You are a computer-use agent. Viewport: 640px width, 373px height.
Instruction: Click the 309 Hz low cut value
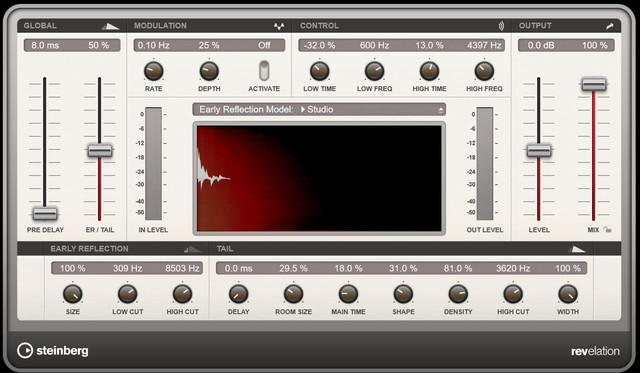pos(127,269)
